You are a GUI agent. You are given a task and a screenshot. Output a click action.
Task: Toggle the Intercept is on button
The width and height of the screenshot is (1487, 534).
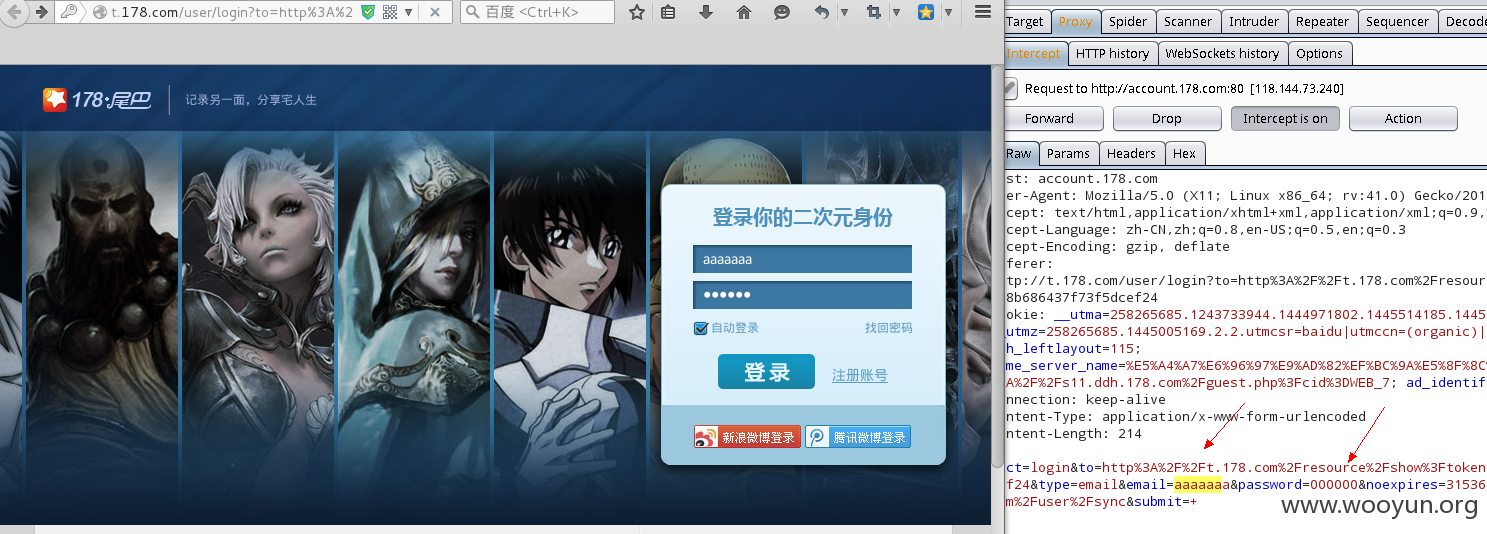coord(1285,118)
